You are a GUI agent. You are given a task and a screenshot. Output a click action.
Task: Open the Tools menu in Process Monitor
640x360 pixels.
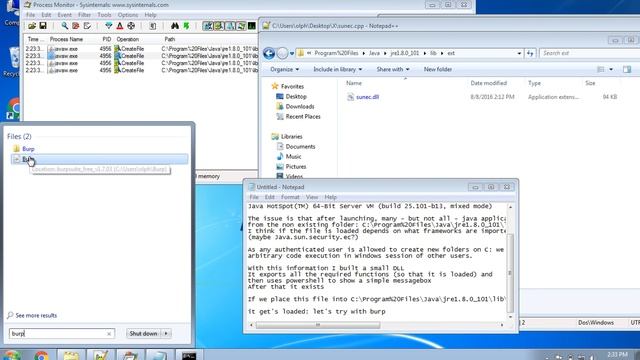click(x=104, y=15)
